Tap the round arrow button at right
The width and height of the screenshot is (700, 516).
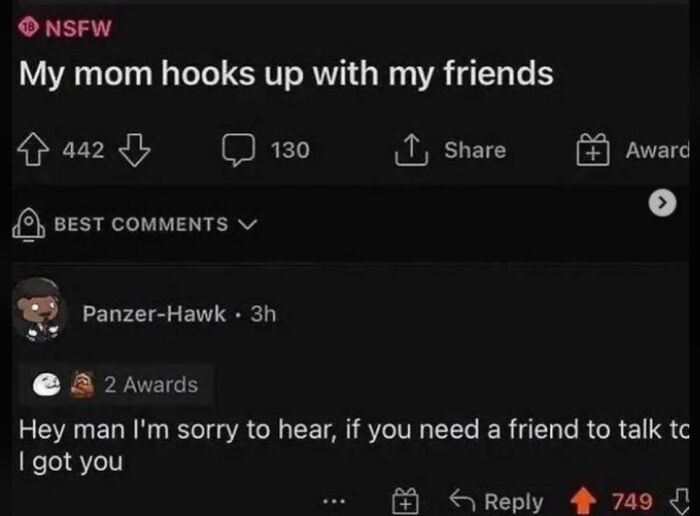tap(662, 203)
